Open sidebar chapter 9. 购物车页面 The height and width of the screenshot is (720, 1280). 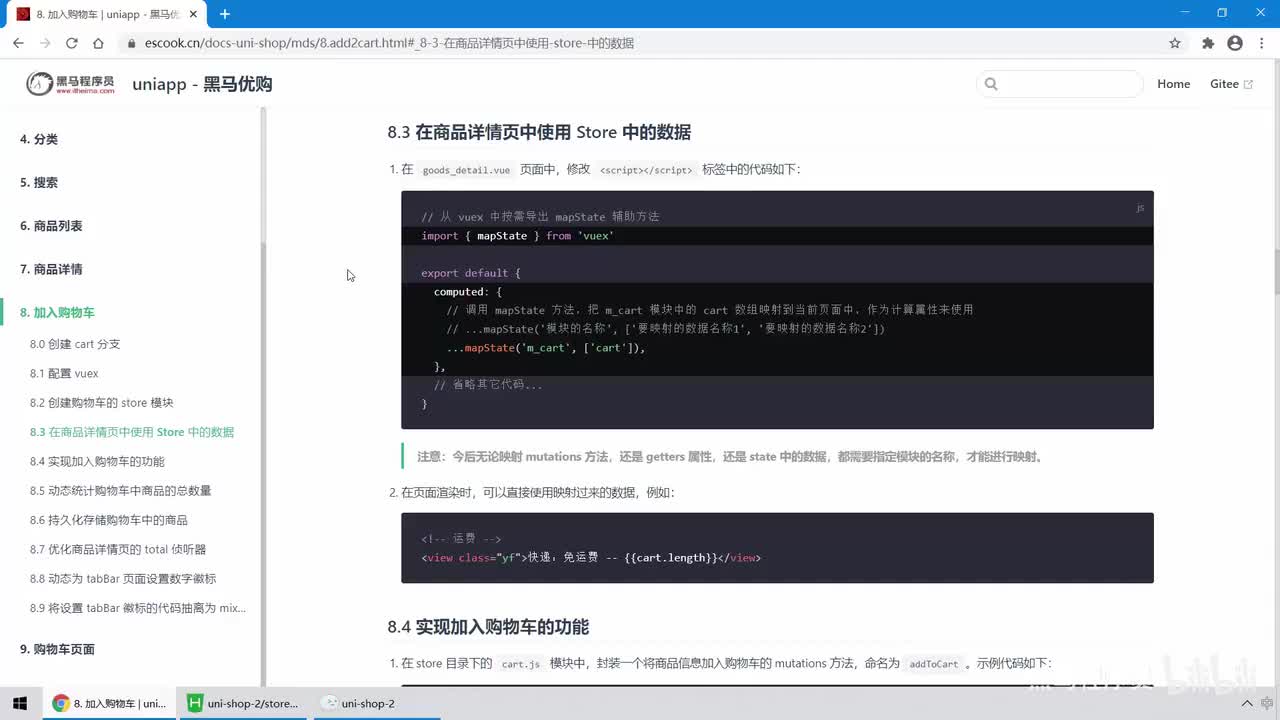coord(57,649)
